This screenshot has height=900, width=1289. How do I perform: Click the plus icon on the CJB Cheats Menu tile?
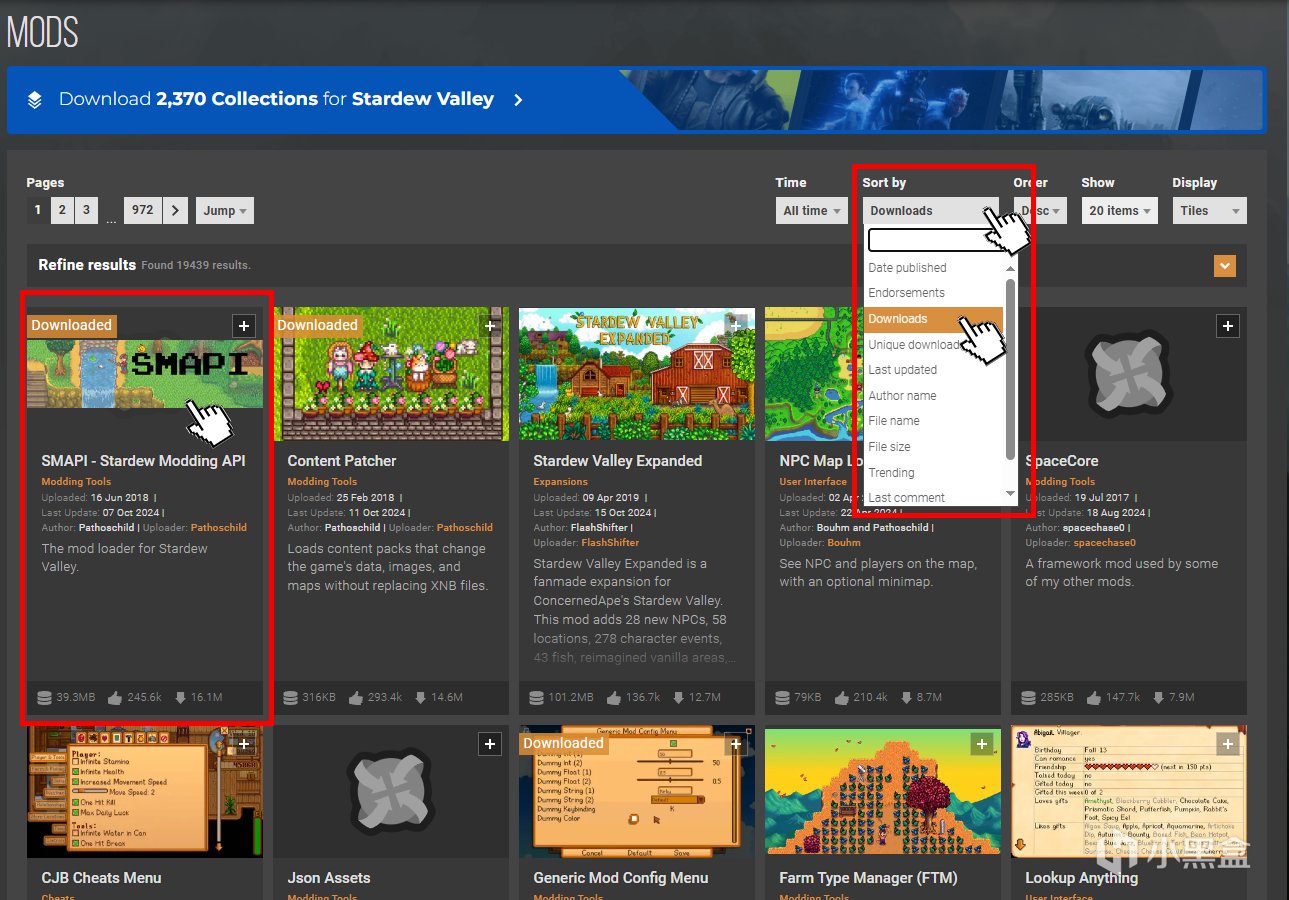pyautogui.click(x=243, y=743)
